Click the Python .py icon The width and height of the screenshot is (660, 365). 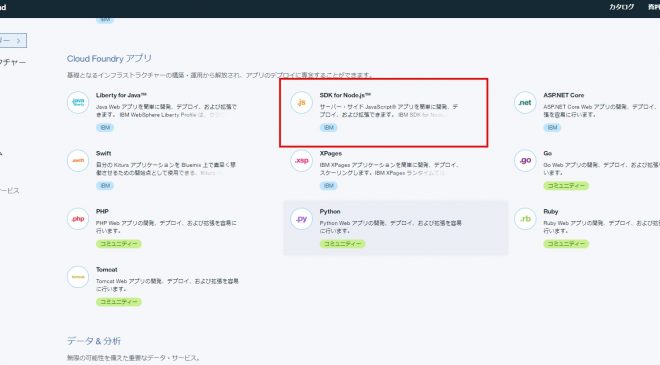(x=301, y=218)
